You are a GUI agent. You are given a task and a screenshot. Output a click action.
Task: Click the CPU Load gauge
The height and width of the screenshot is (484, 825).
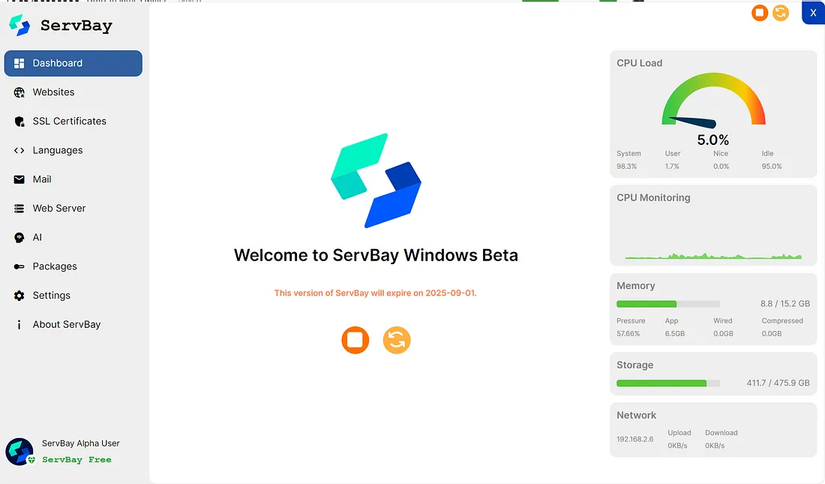coord(713,101)
